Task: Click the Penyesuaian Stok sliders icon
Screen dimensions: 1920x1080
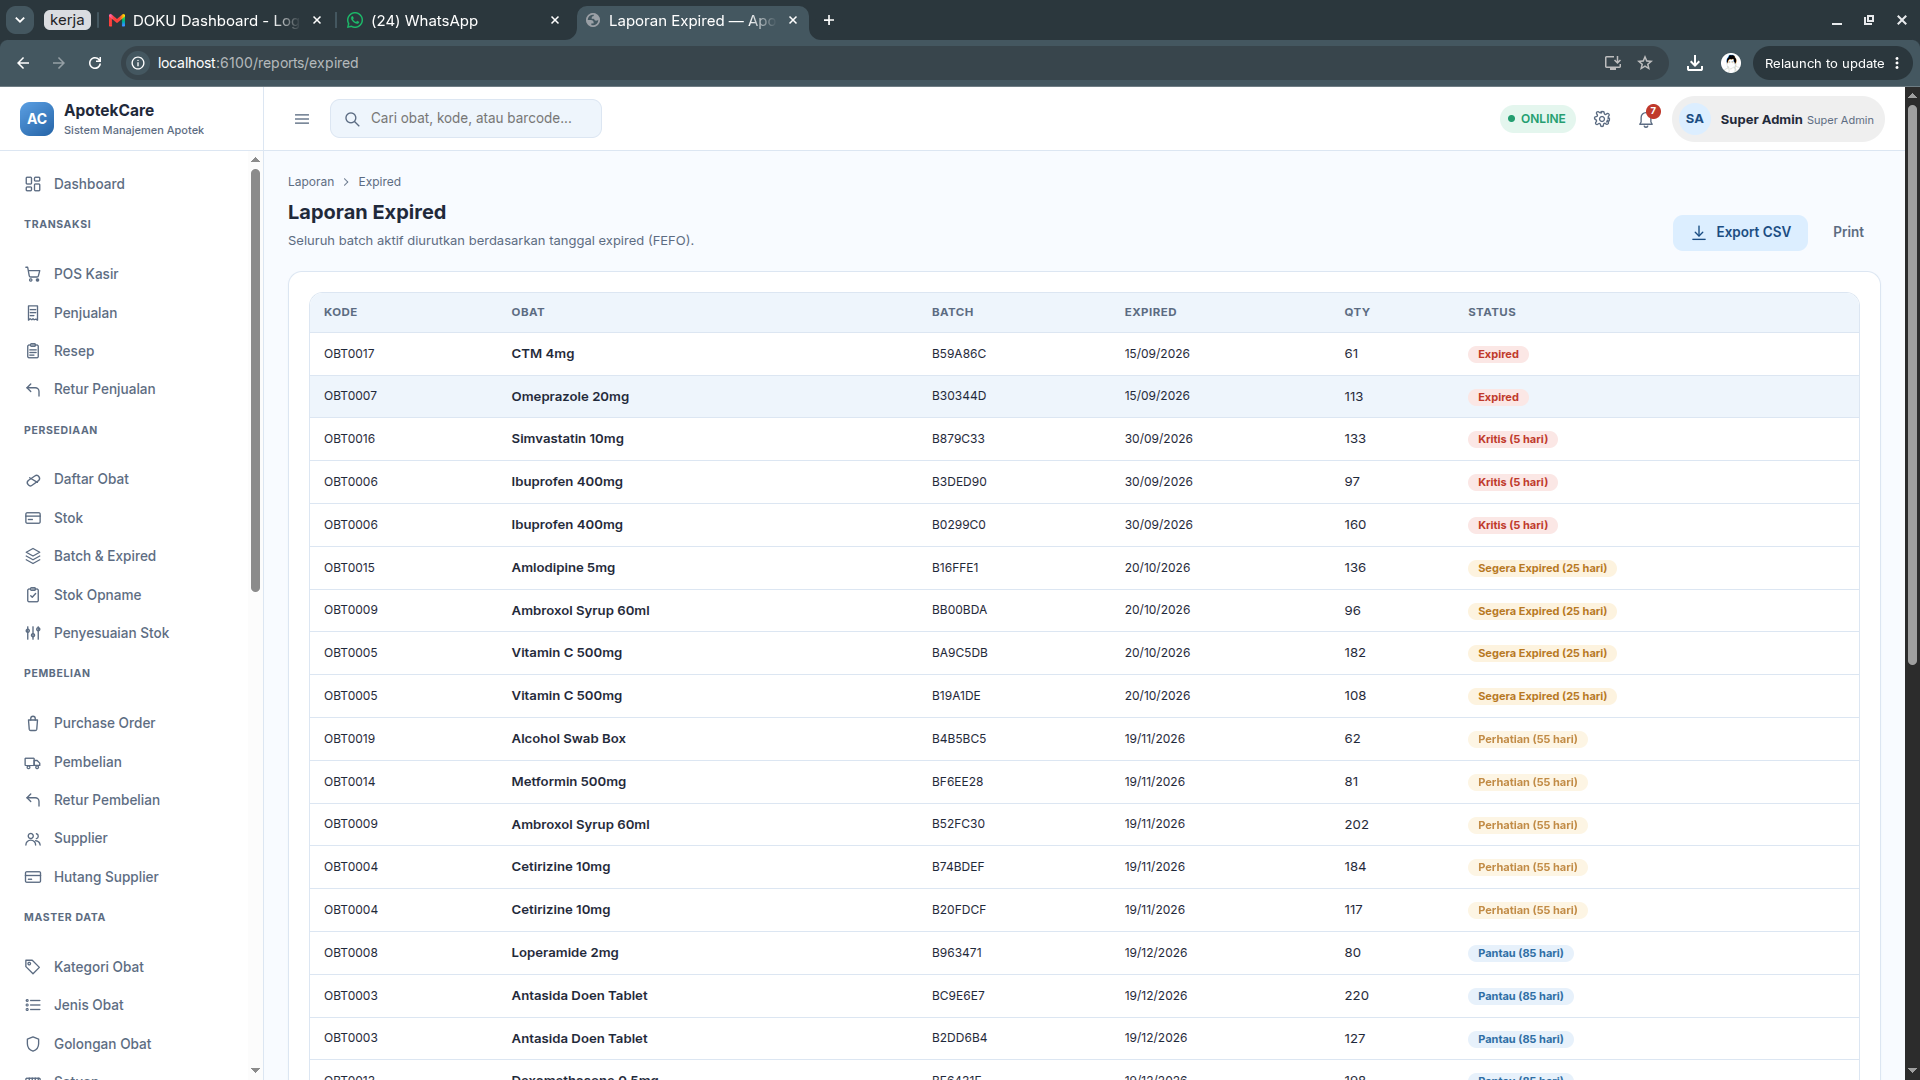Action: coord(33,633)
